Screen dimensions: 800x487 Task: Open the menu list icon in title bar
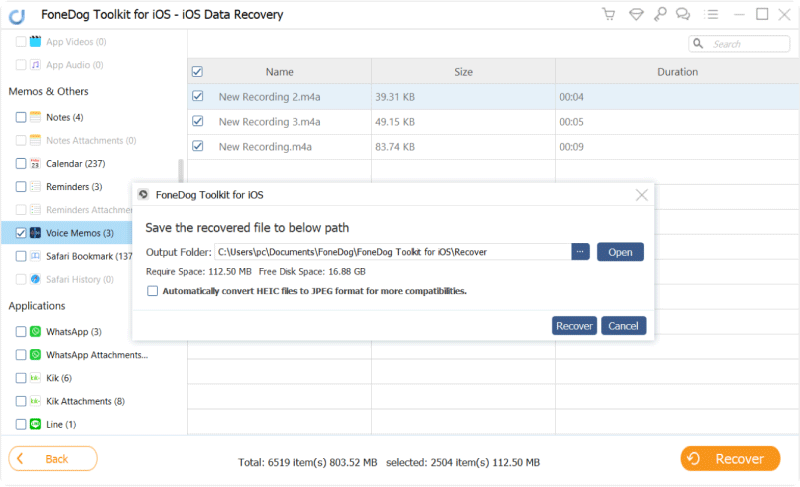[711, 14]
